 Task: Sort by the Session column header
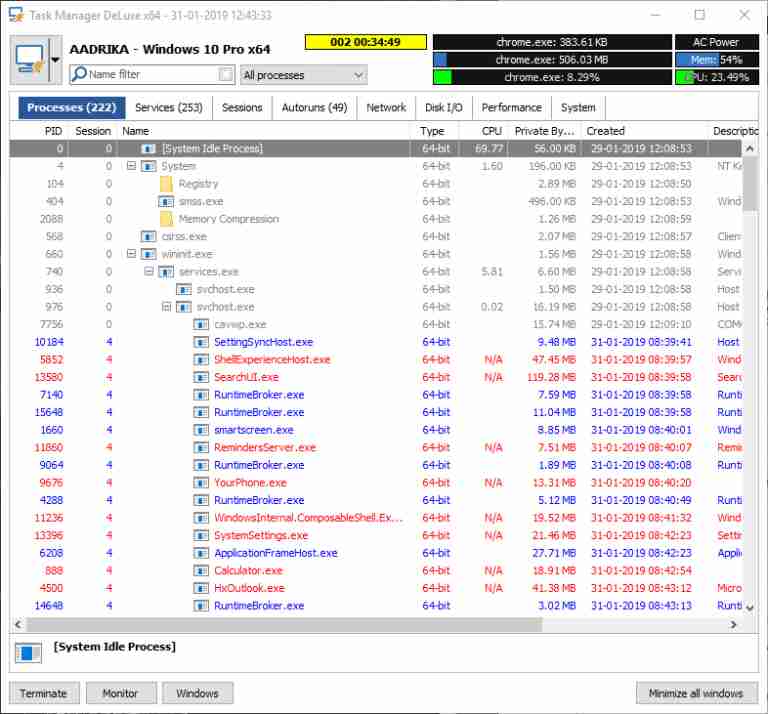(x=93, y=131)
